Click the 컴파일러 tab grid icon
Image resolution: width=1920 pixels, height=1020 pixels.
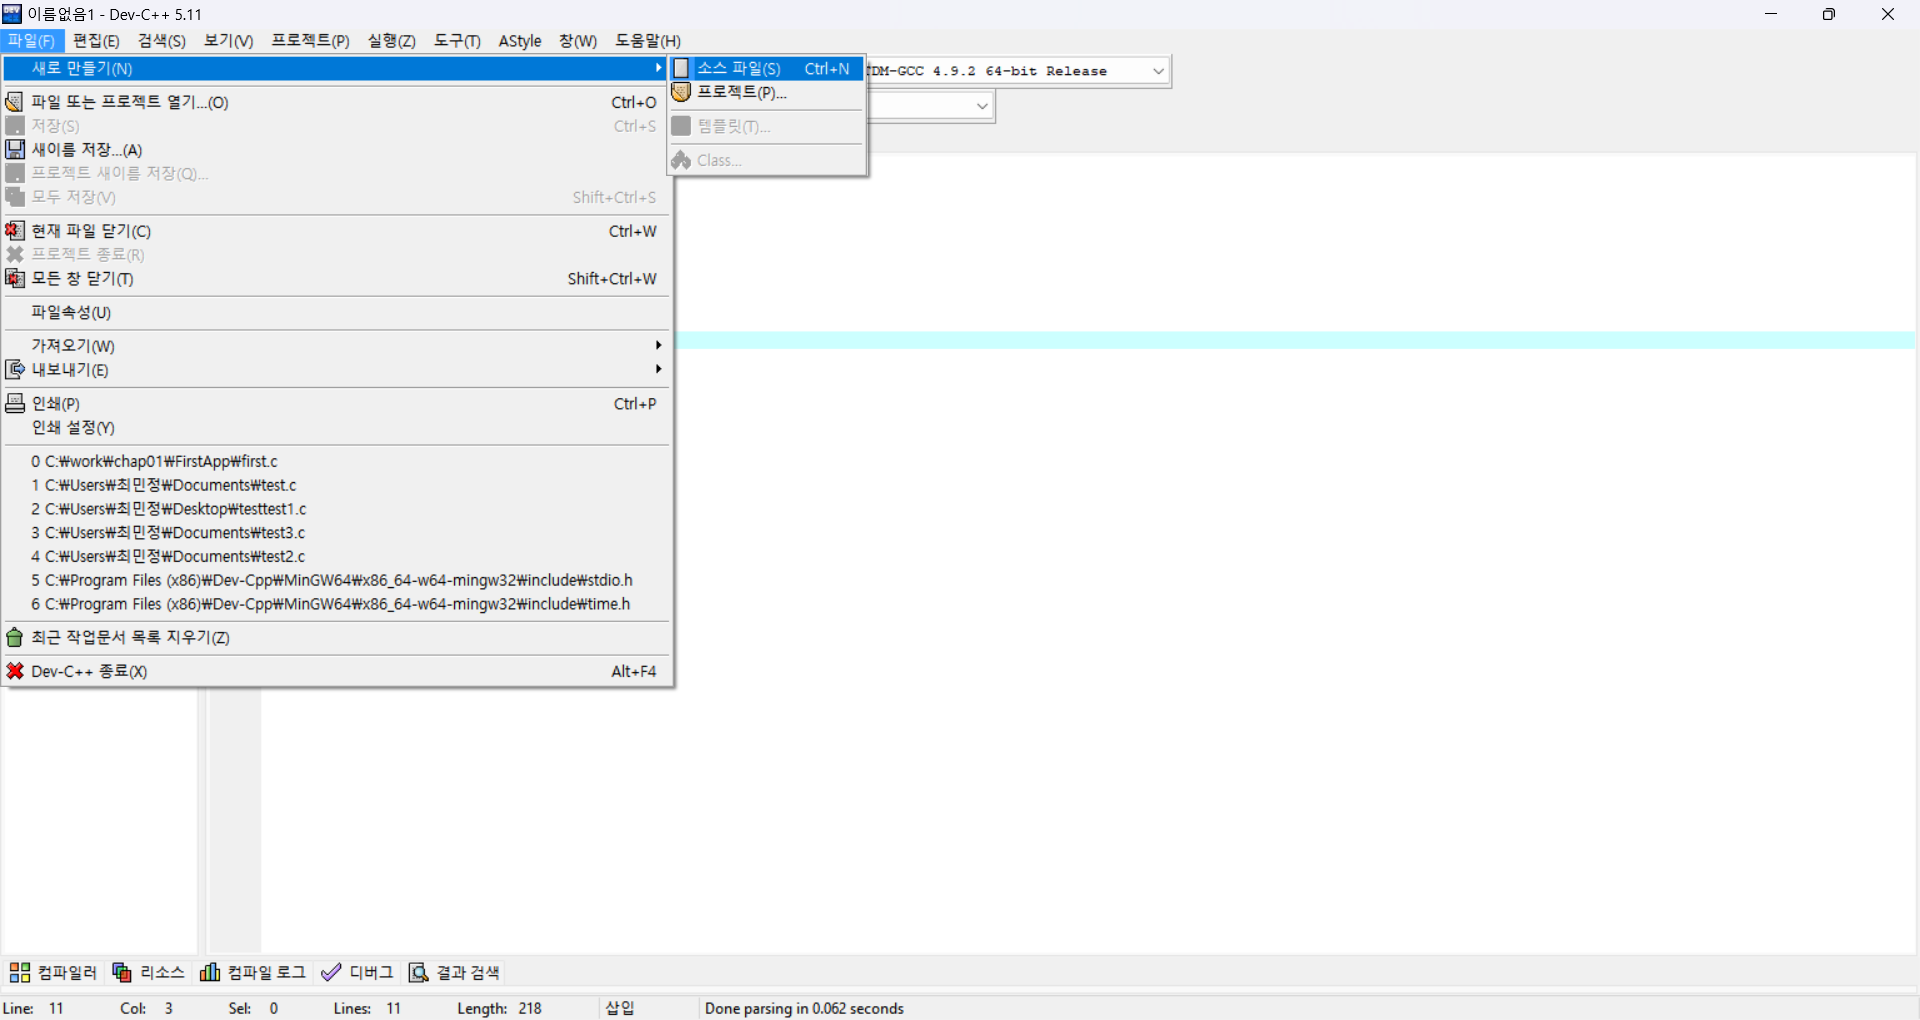pos(20,972)
